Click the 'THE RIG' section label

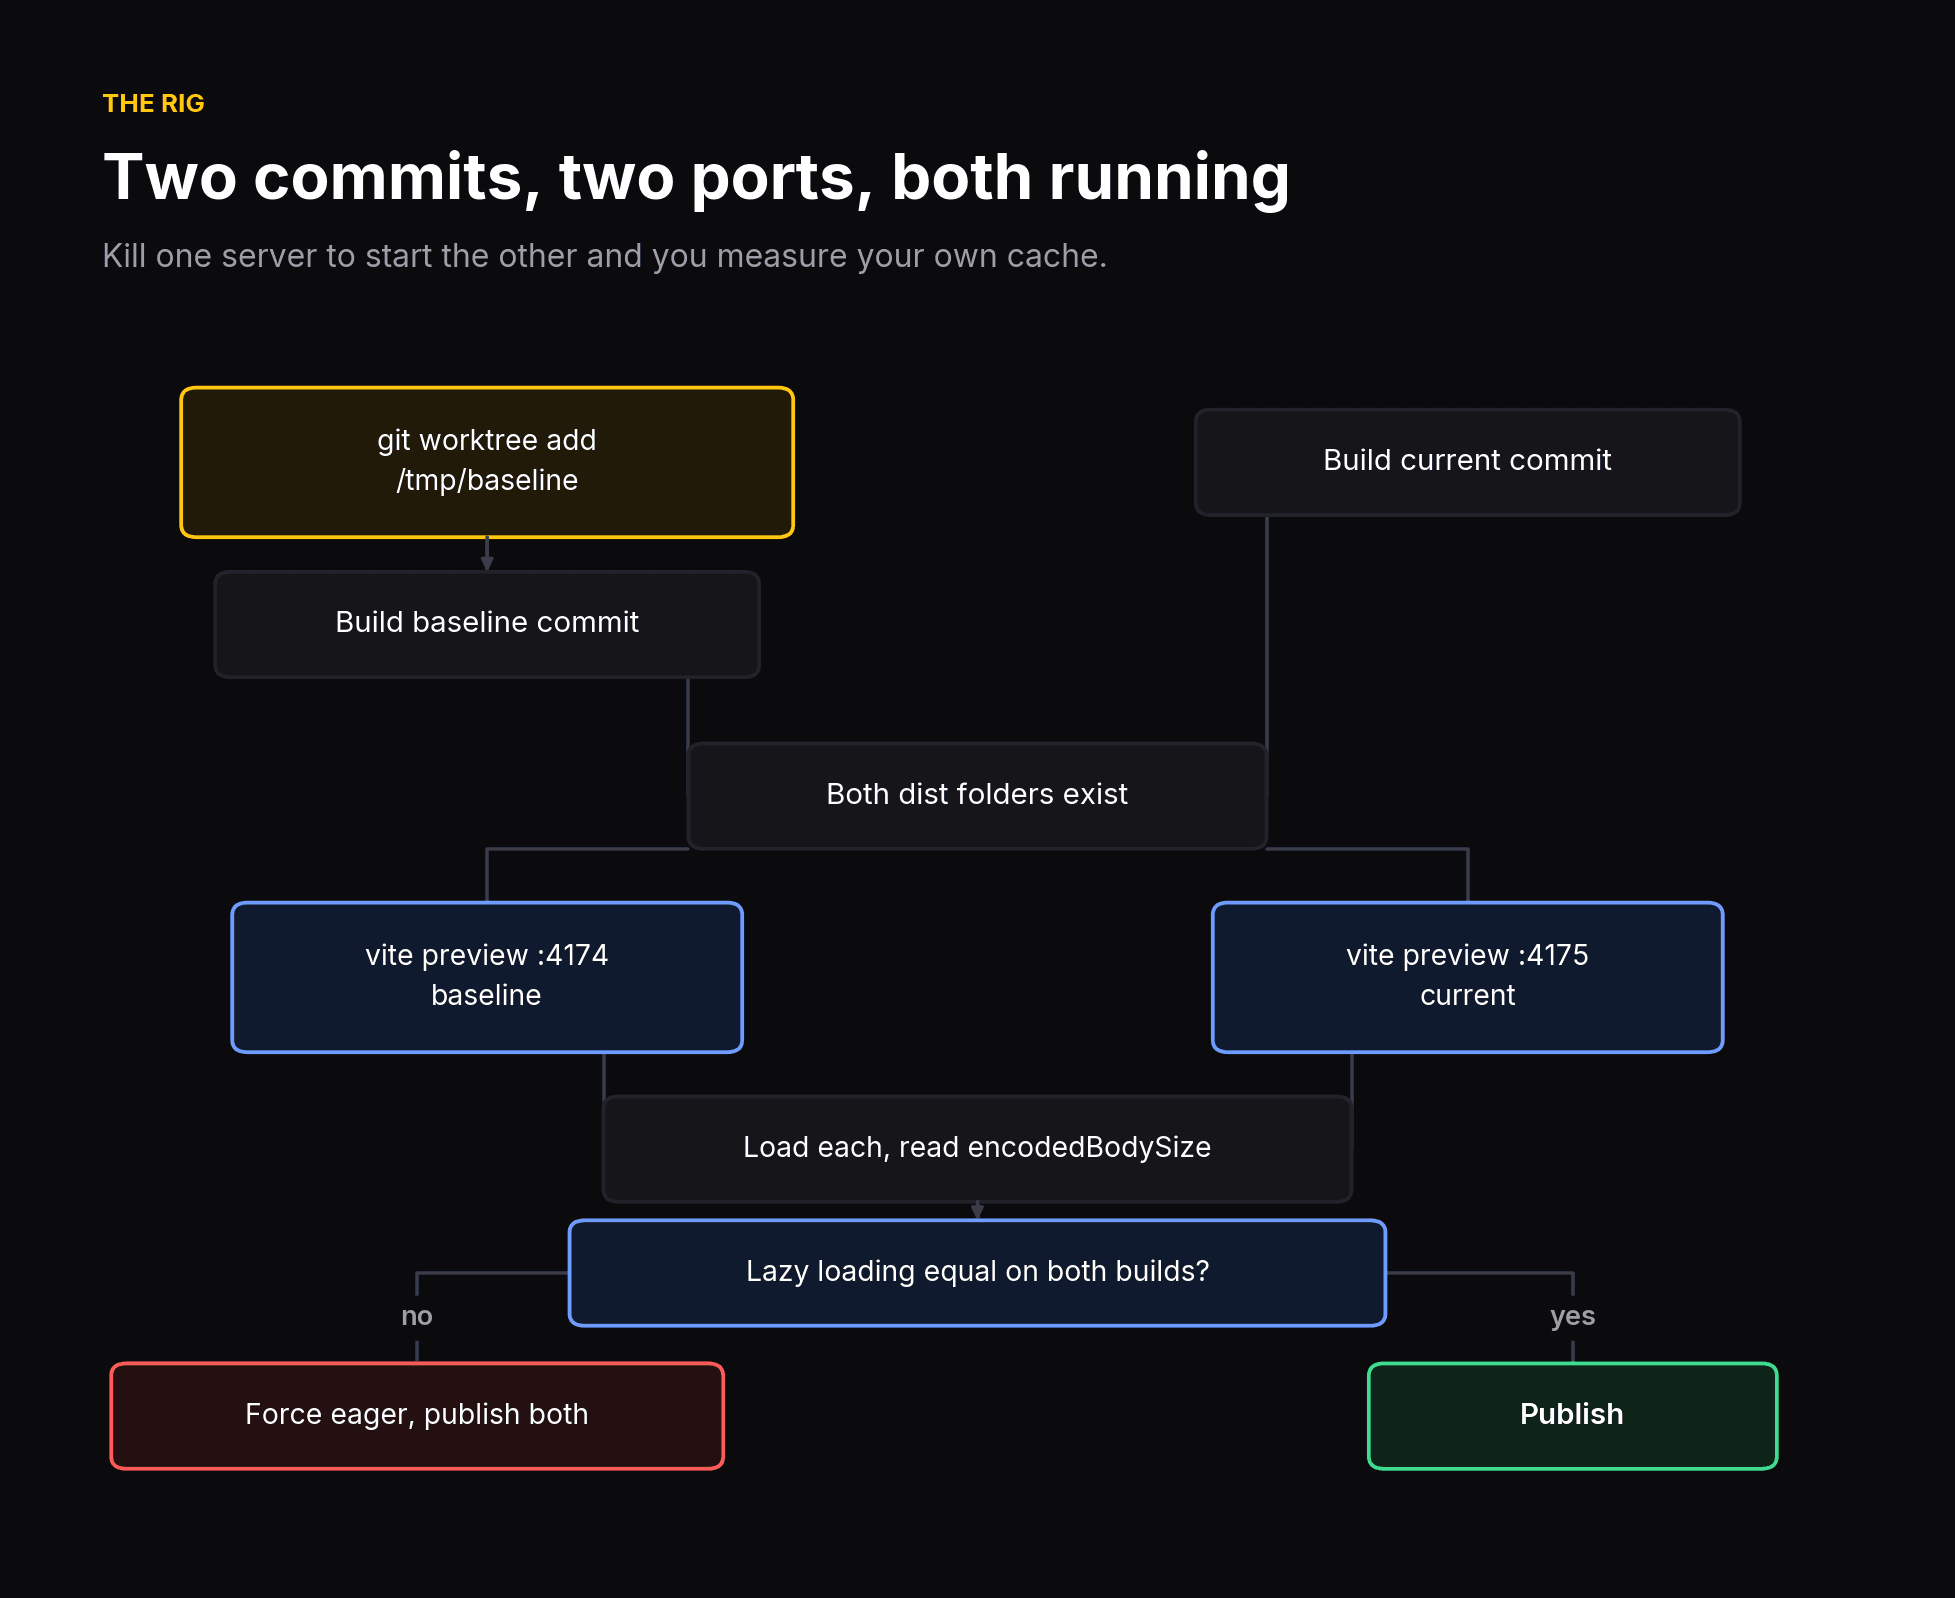pos(153,103)
